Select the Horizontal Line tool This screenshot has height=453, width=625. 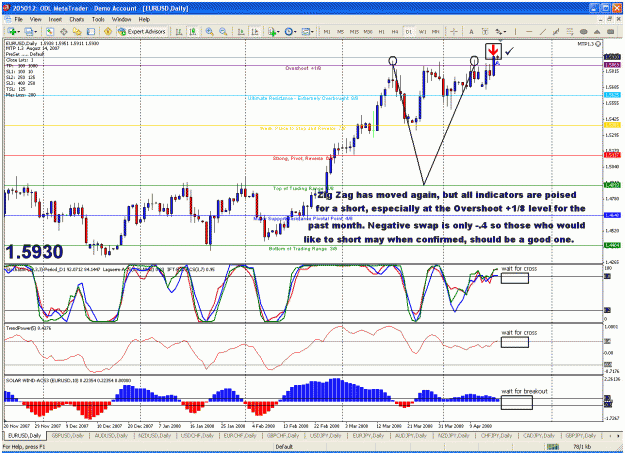click(x=529, y=32)
